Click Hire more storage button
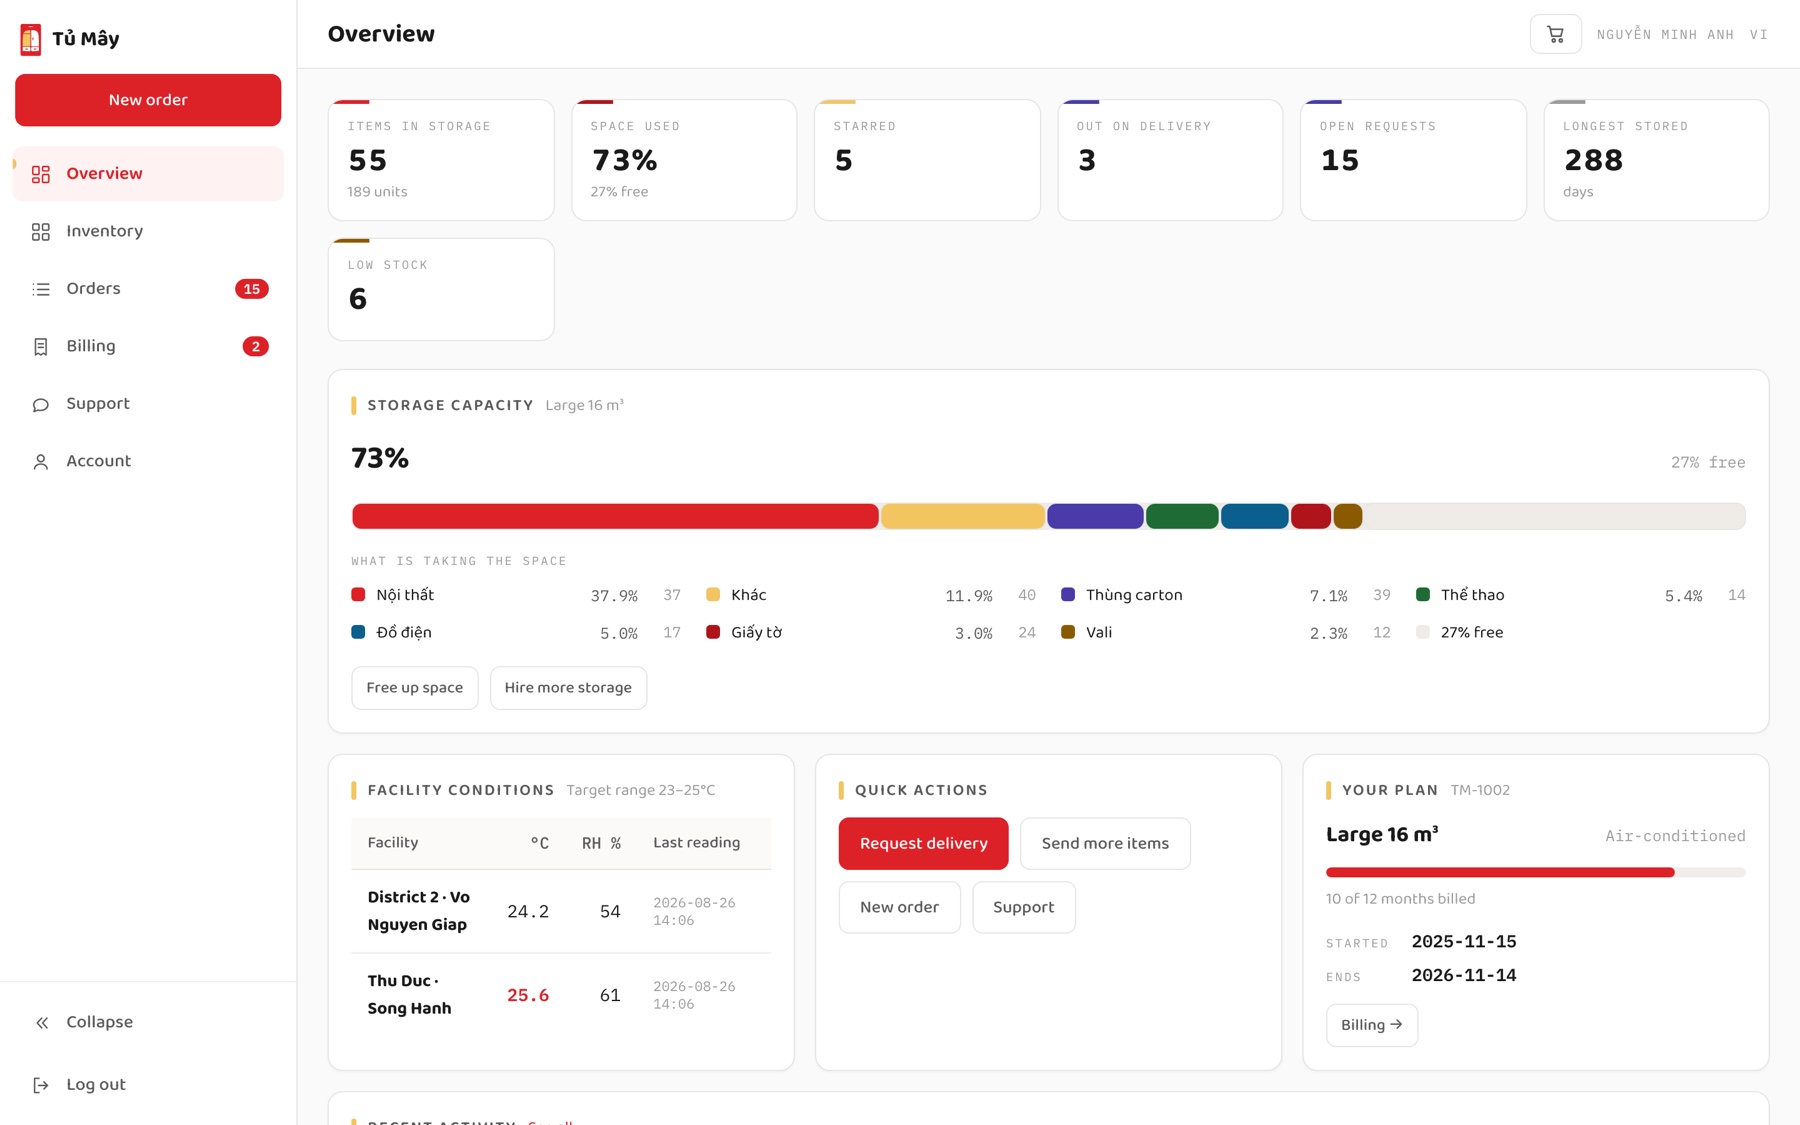 tap(568, 688)
